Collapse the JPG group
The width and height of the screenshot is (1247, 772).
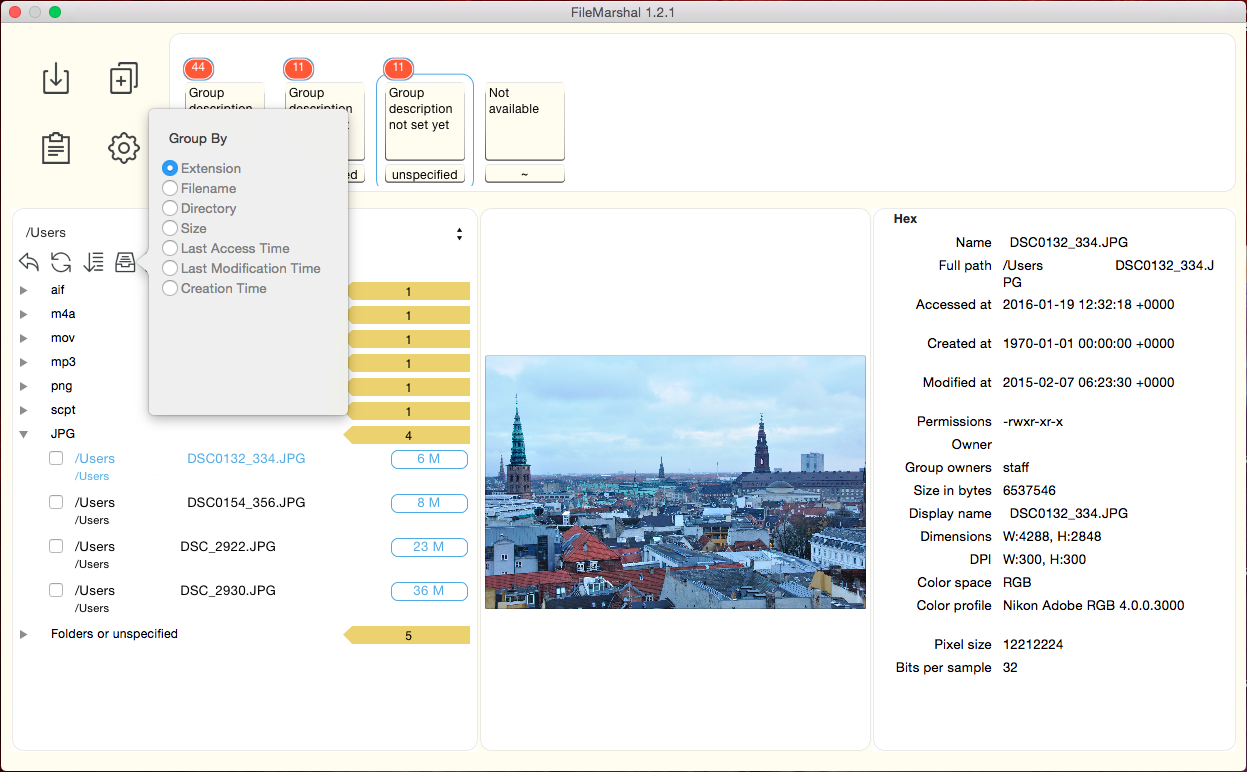pyautogui.click(x=24, y=434)
